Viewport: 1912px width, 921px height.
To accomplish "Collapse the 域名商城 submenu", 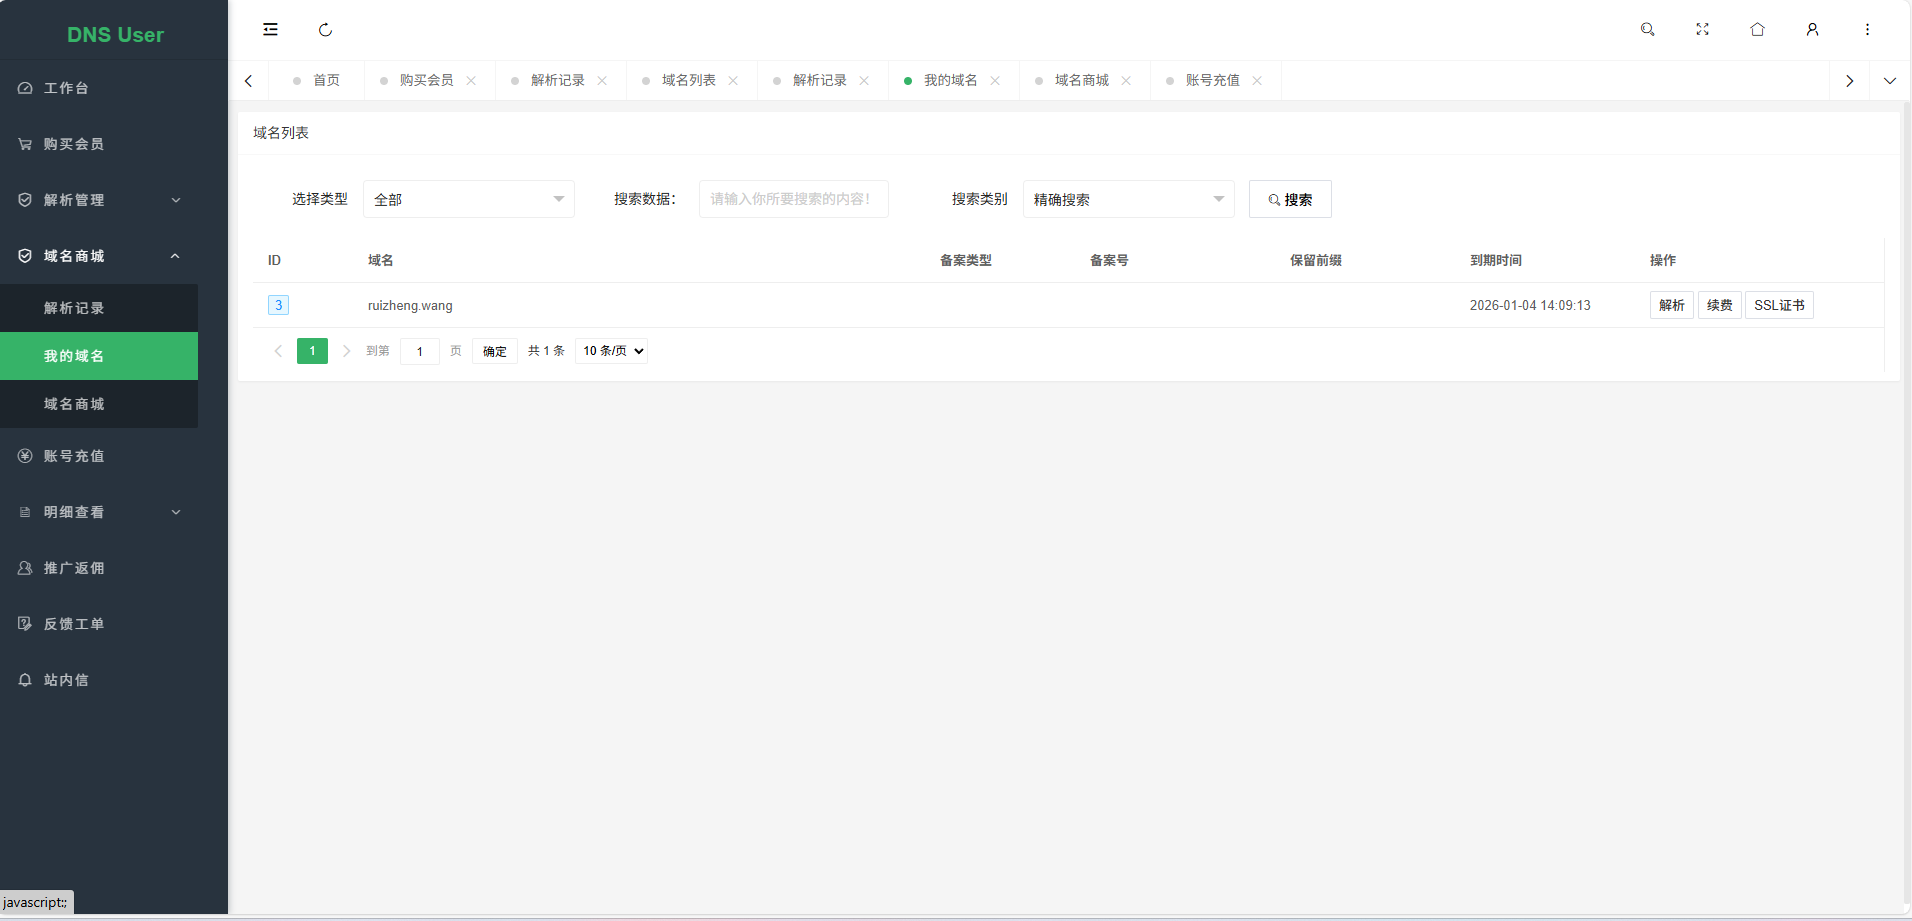I will 100,255.
